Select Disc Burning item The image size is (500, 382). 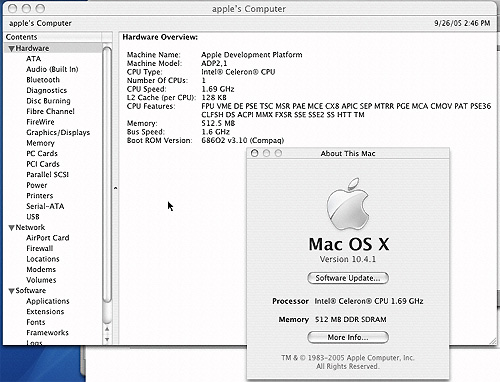(48, 101)
